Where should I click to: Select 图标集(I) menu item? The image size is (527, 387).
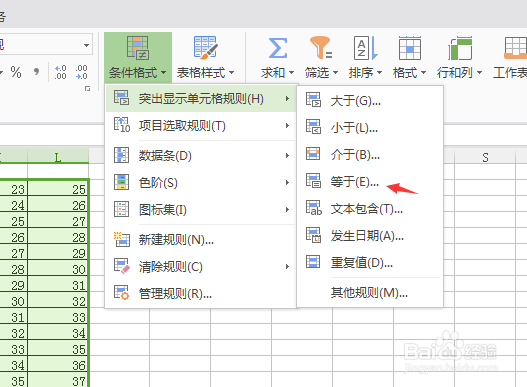pyautogui.click(x=201, y=210)
